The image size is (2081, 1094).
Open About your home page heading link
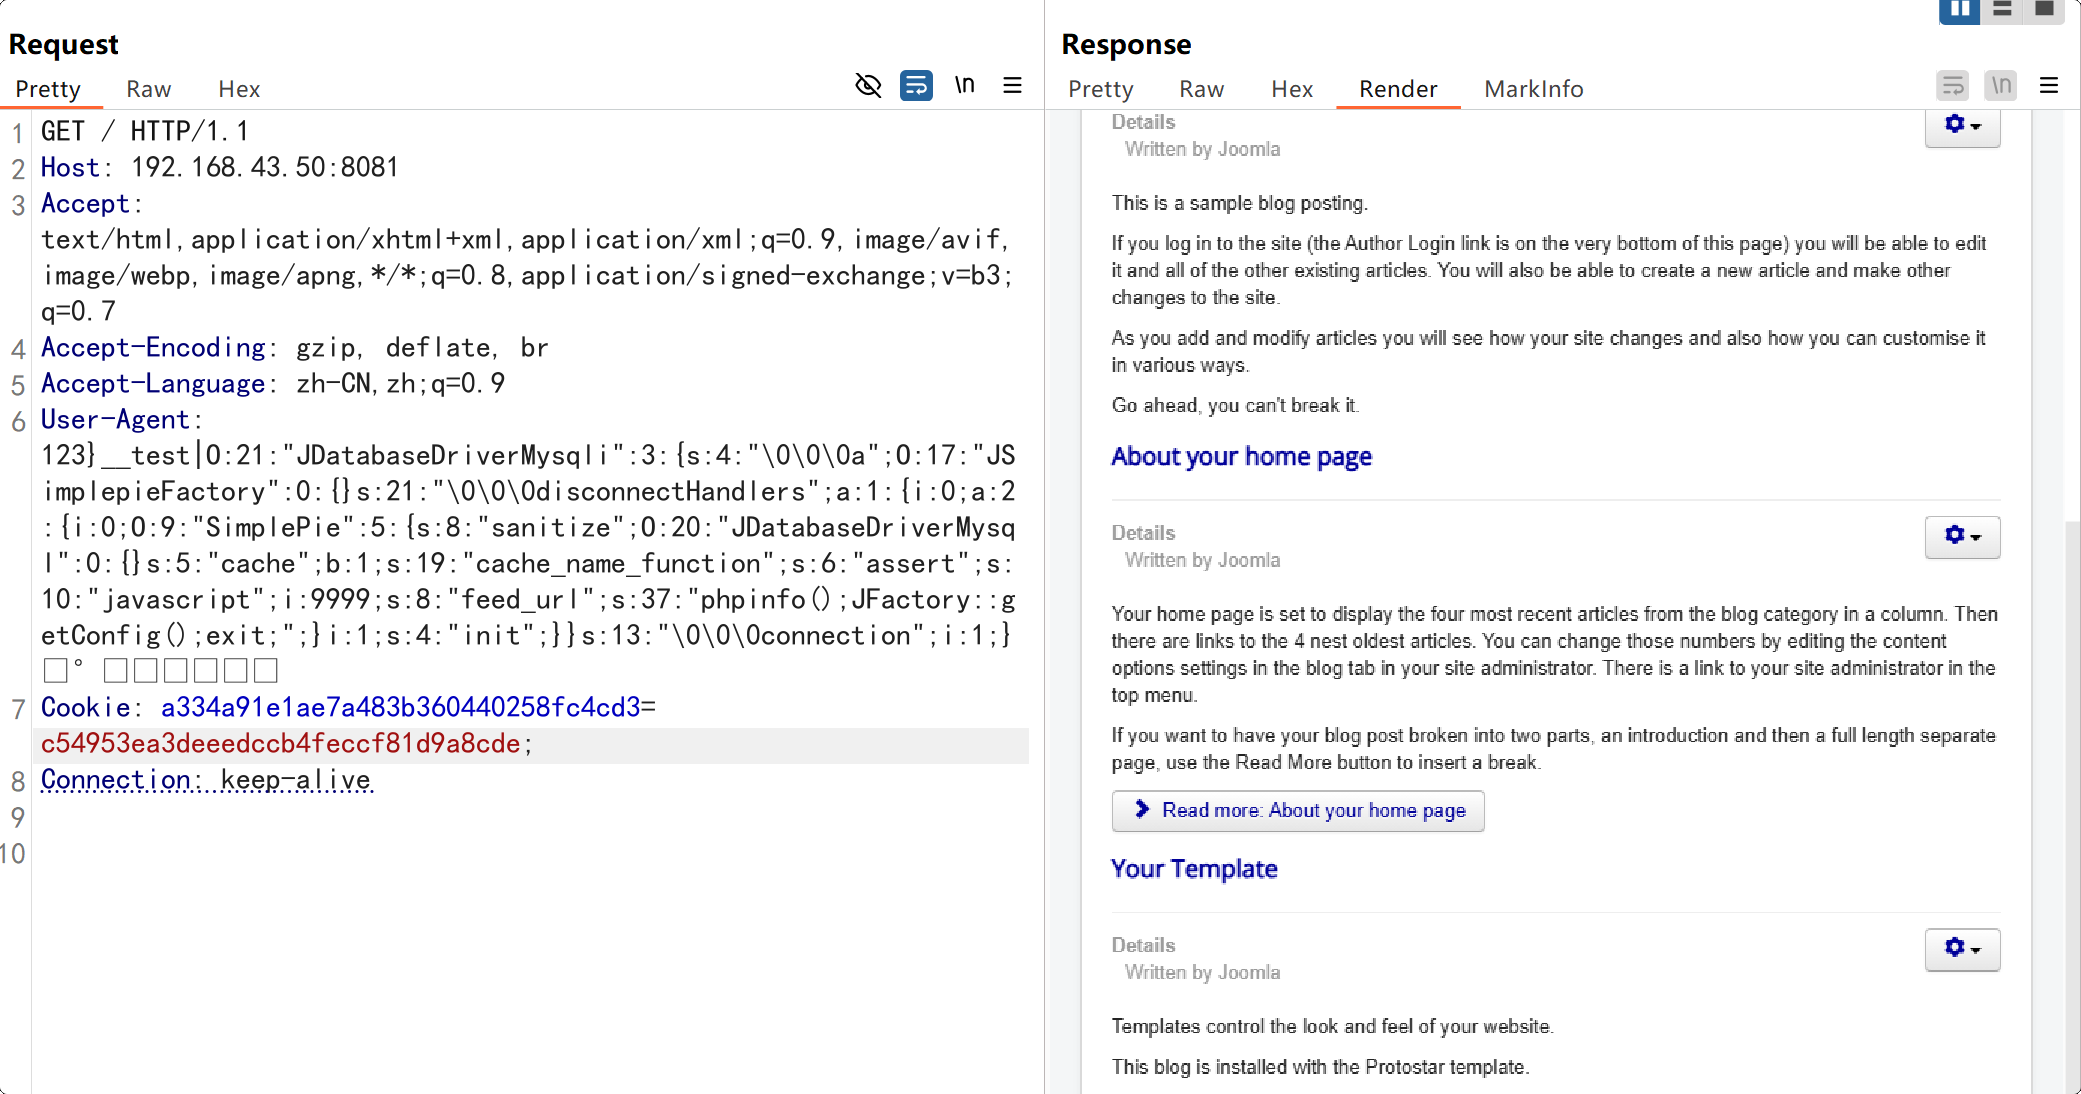(1241, 457)
